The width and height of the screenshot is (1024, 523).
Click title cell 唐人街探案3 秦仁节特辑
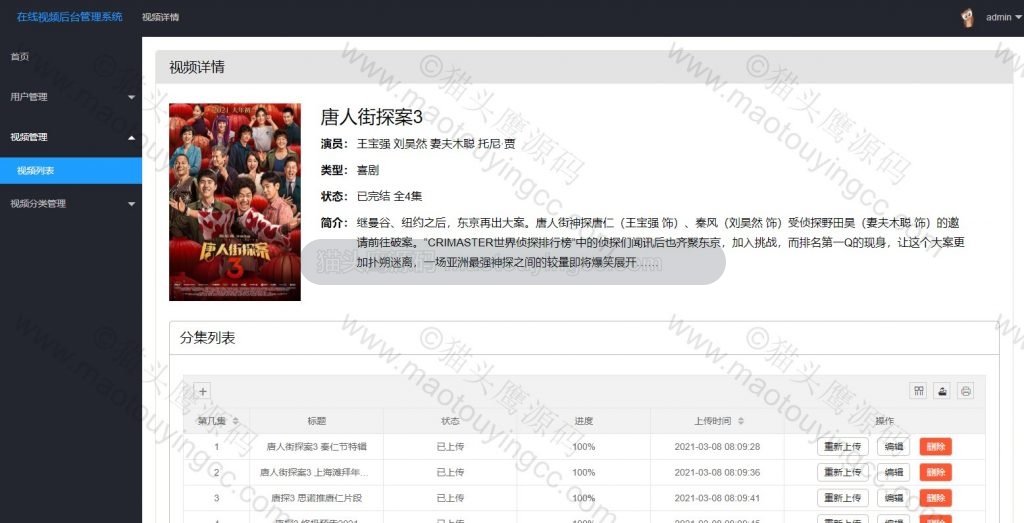click(317, 447)
